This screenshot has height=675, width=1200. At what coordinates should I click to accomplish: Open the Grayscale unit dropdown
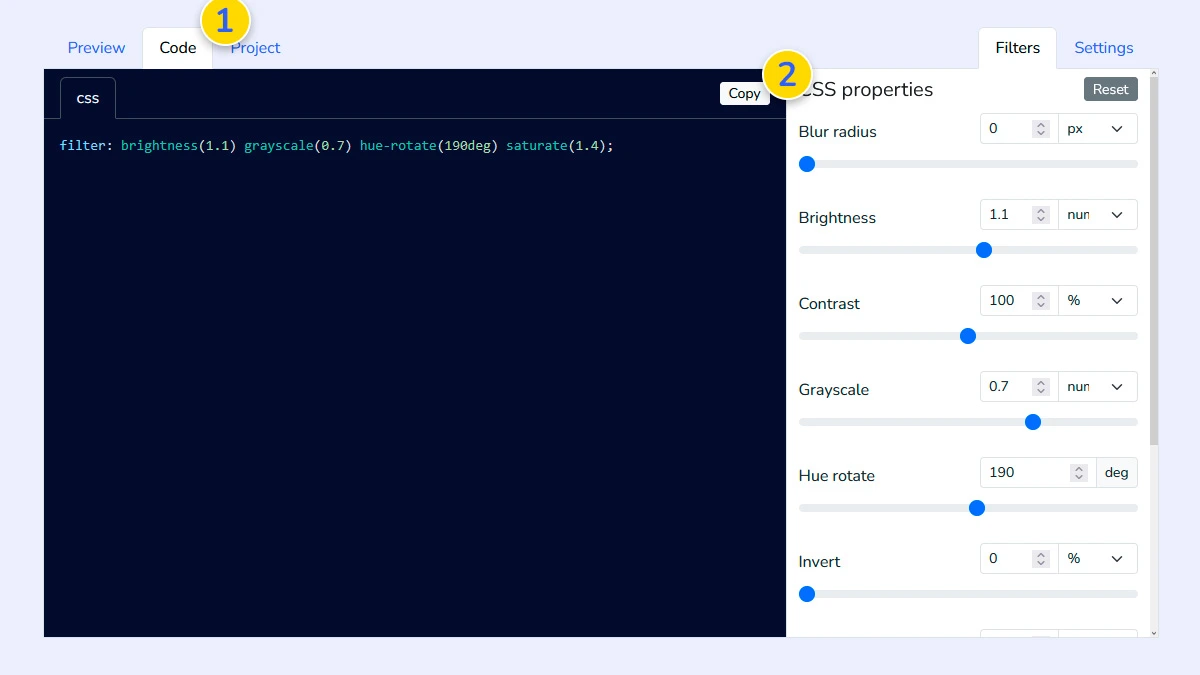click(1097, 386)
